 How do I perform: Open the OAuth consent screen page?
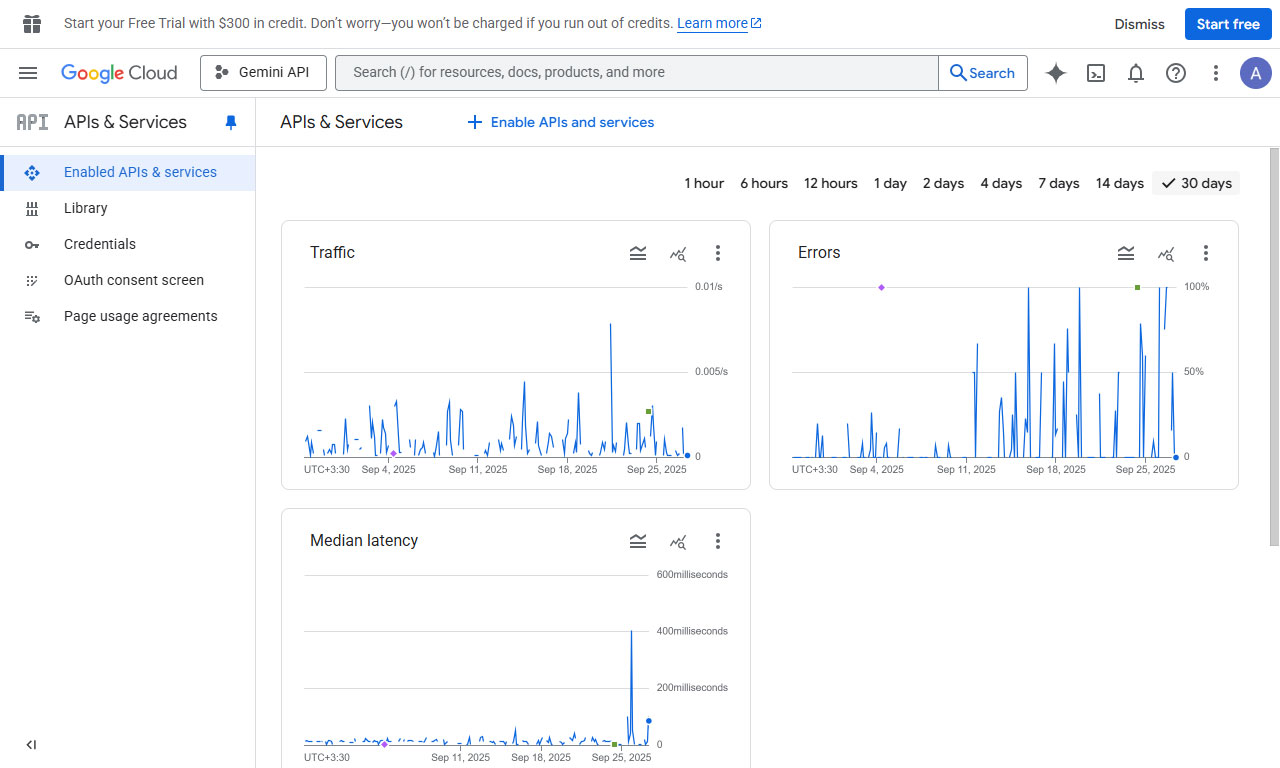click(x=134, y=280)
